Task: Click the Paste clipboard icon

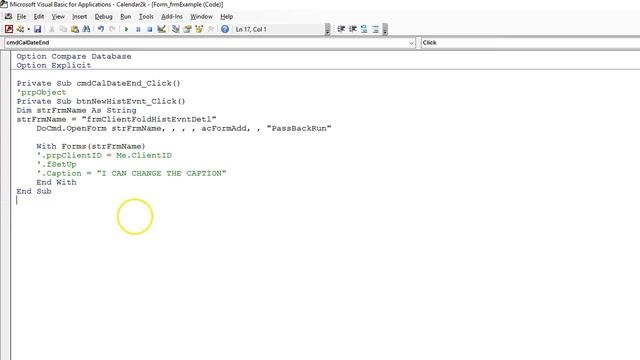Action: [x=75, y=29]
